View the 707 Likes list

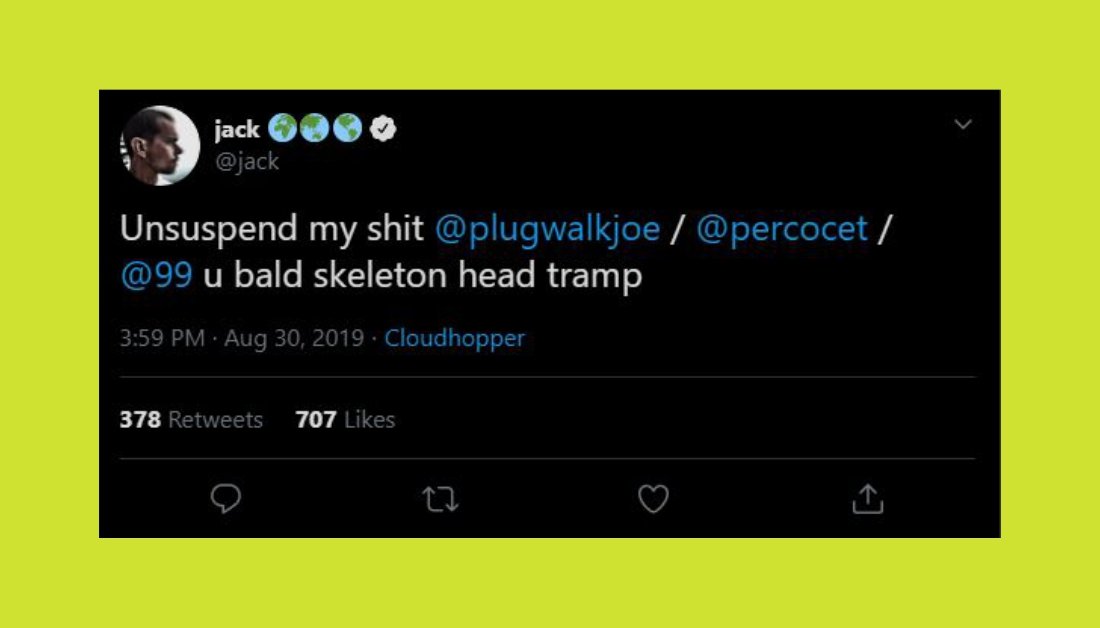(345, 420)
